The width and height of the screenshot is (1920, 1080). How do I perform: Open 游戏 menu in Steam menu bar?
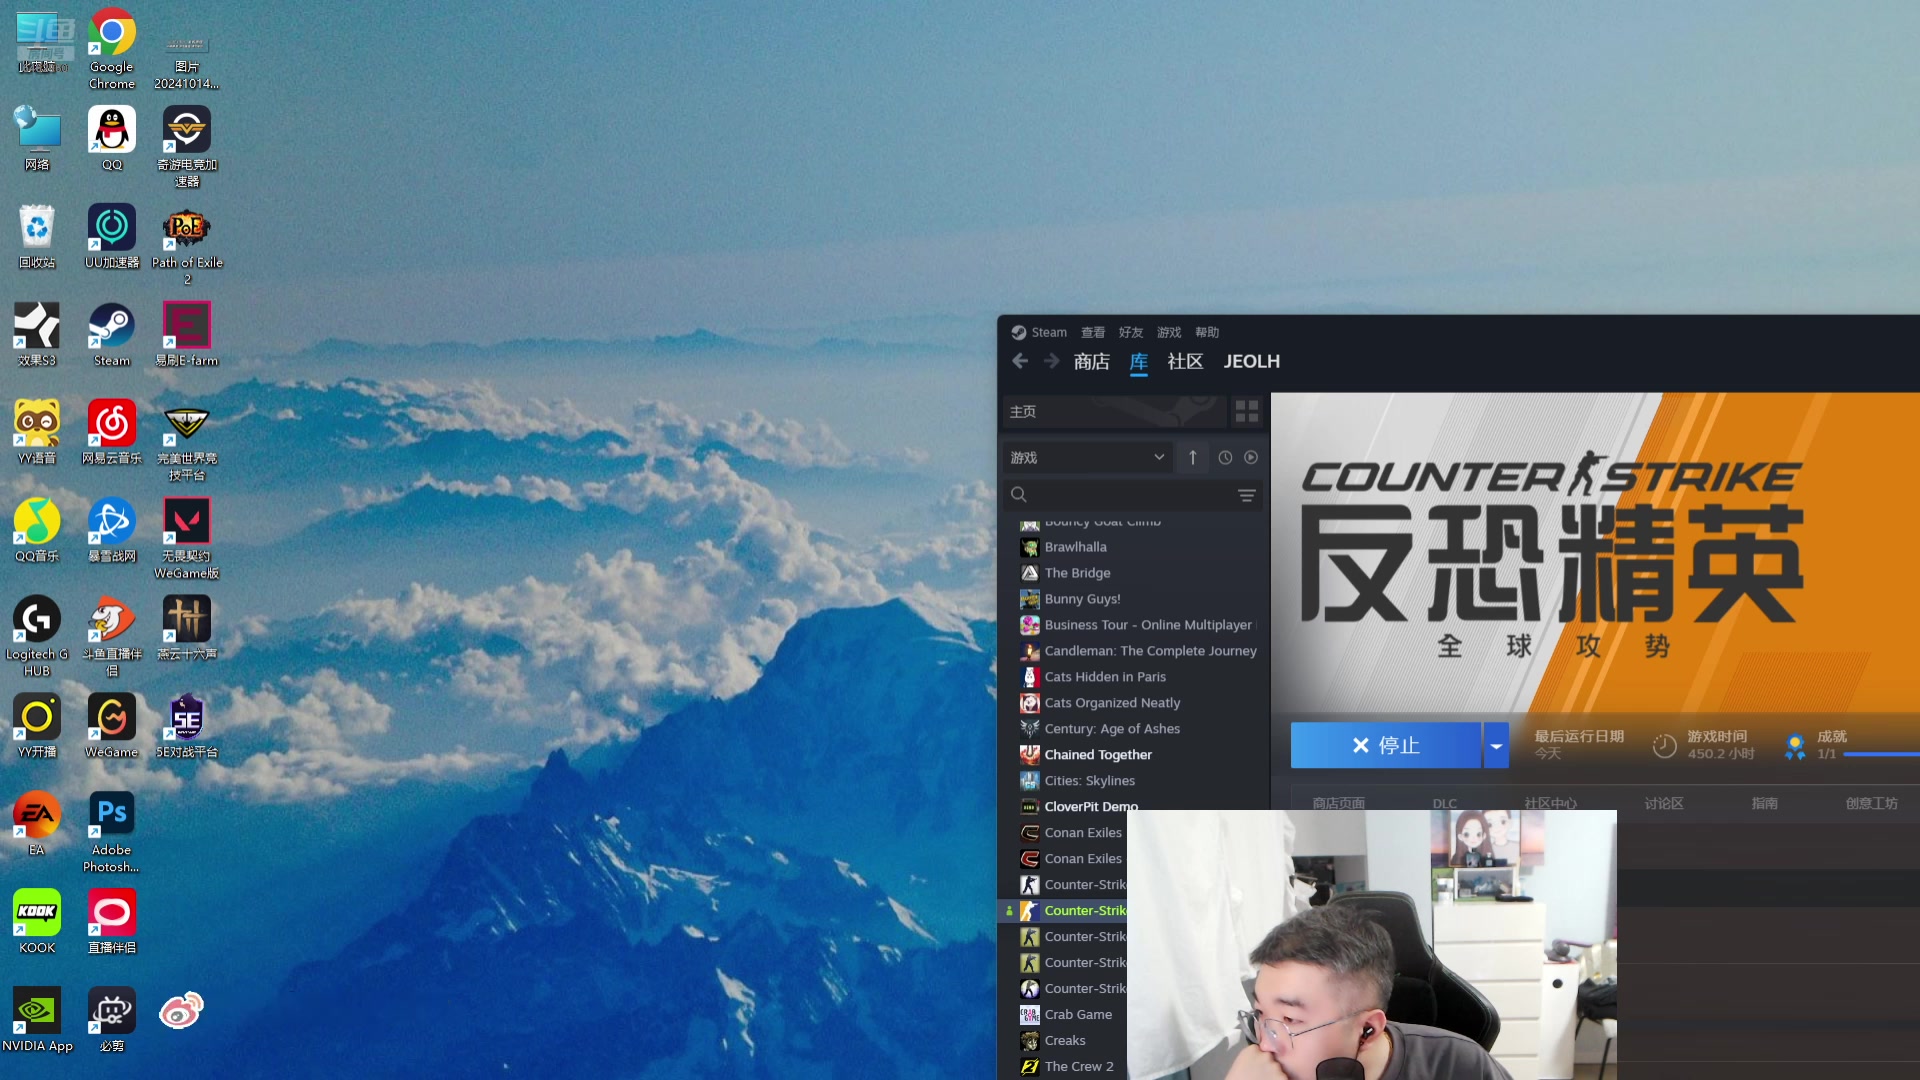point(1169,332)
